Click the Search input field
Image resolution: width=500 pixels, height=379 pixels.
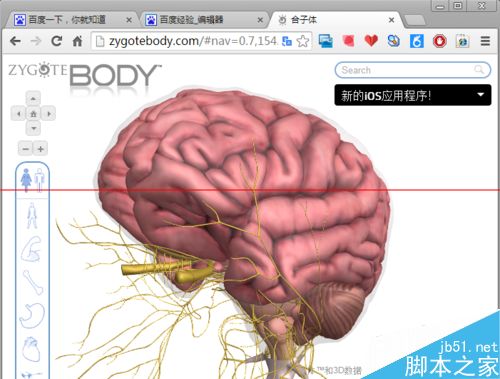[x=413, y=70]
